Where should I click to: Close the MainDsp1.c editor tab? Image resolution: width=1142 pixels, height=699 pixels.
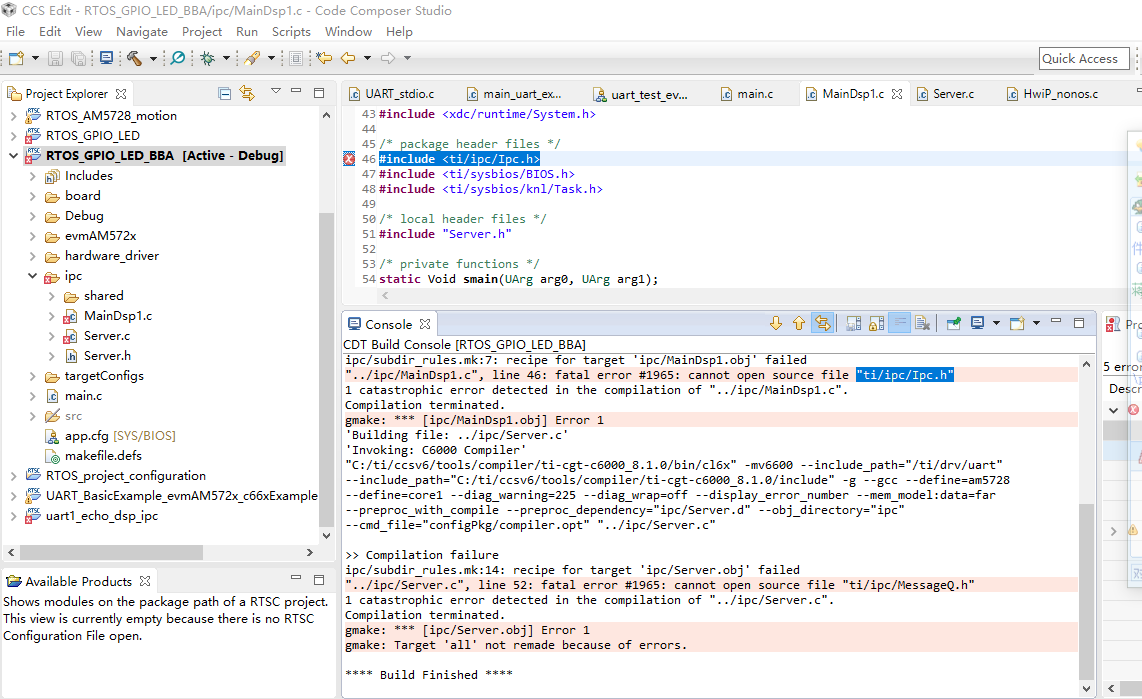(x=897, y=94)
